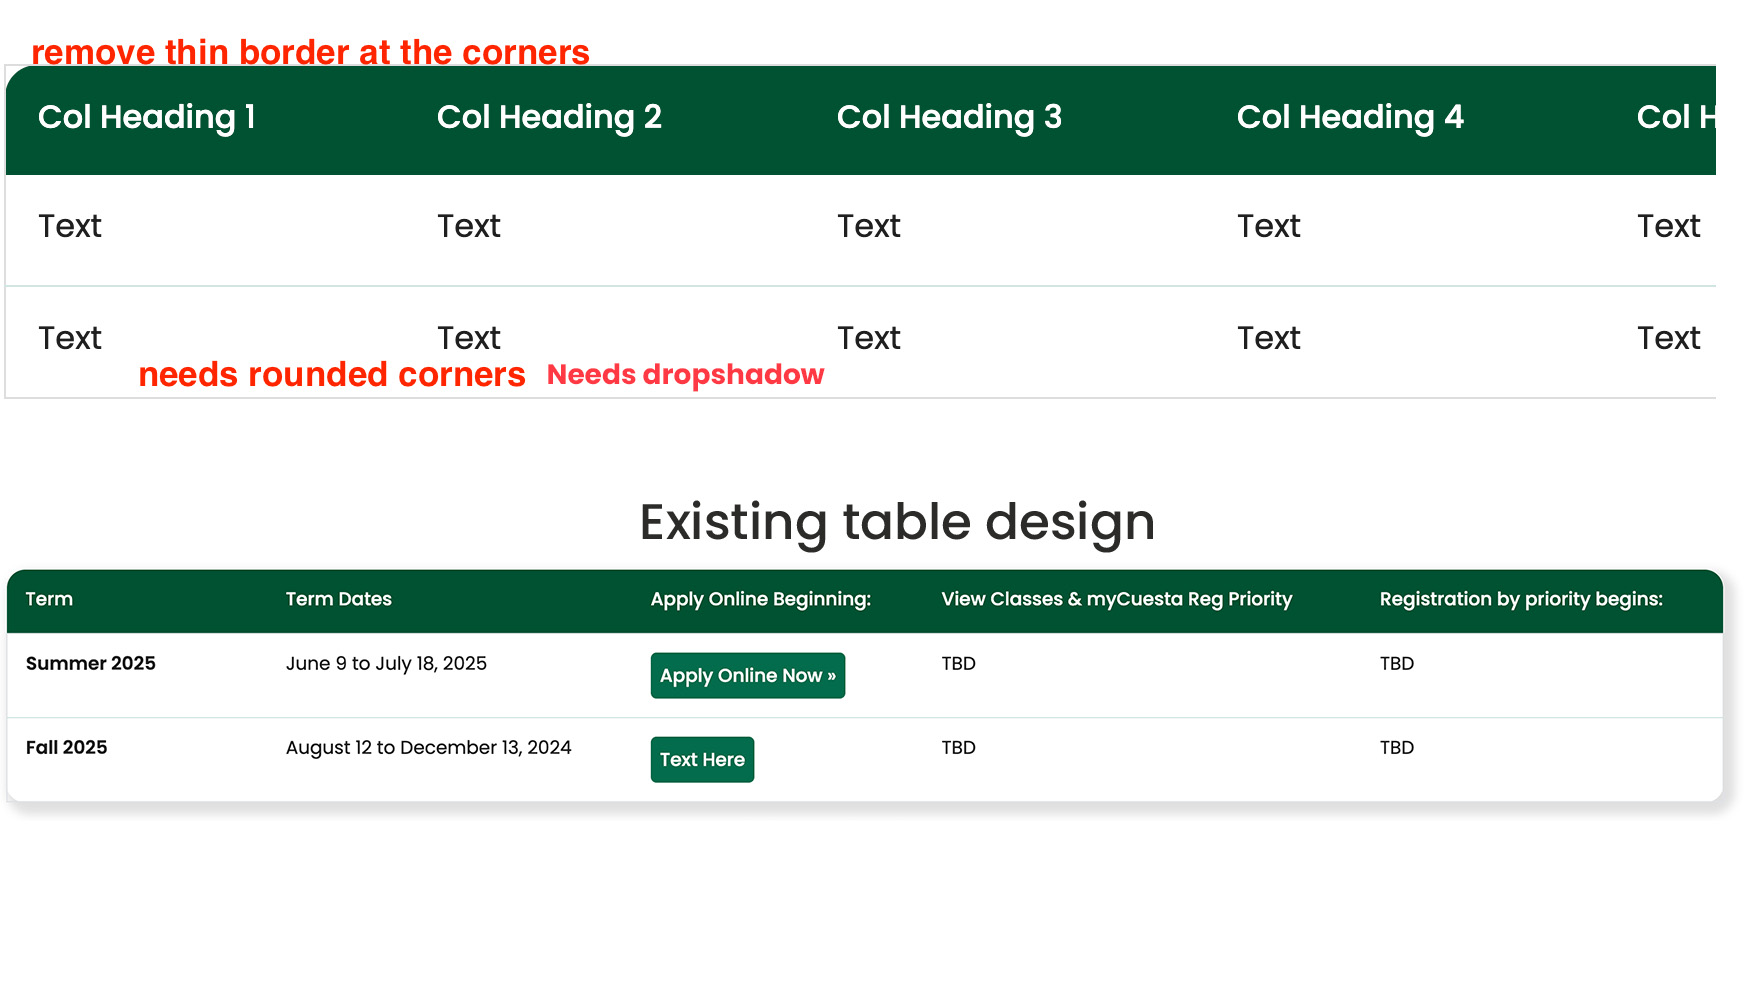Select the Registration by priority begins header
Screen dimensions: 1760x1000
click(x=1520, y=599)
